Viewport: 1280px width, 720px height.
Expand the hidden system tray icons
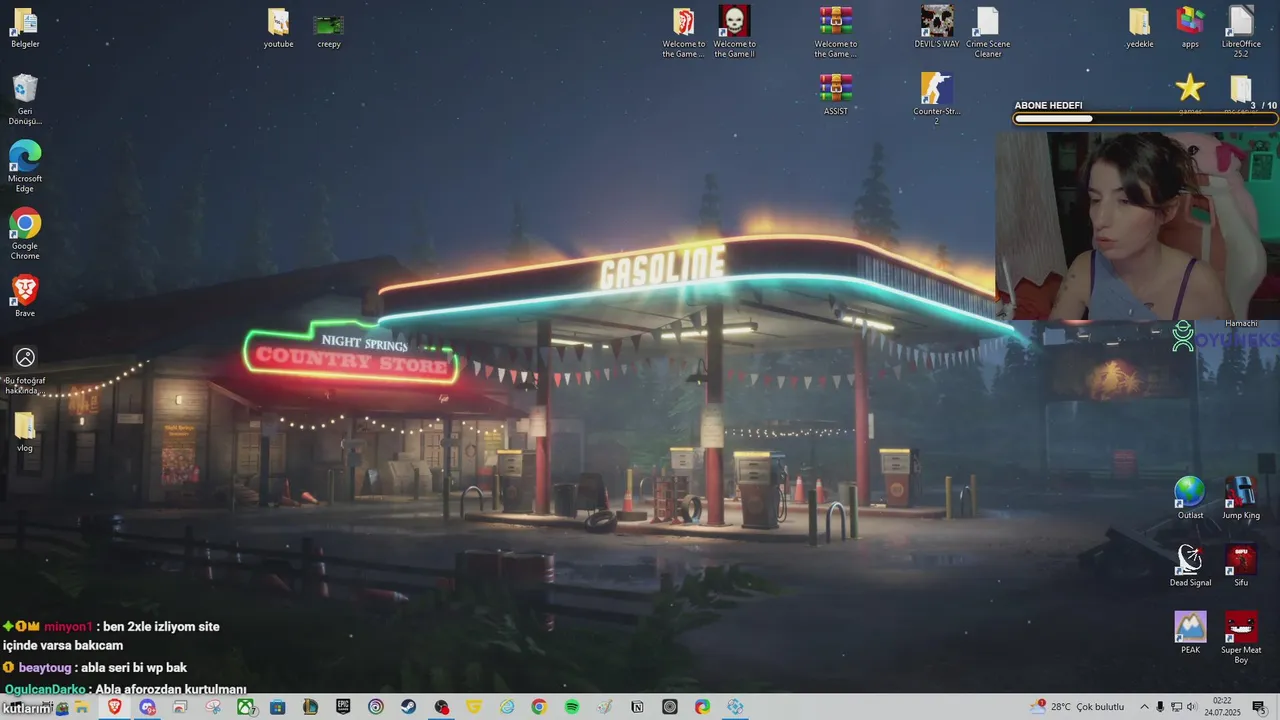click(1144, 707)
